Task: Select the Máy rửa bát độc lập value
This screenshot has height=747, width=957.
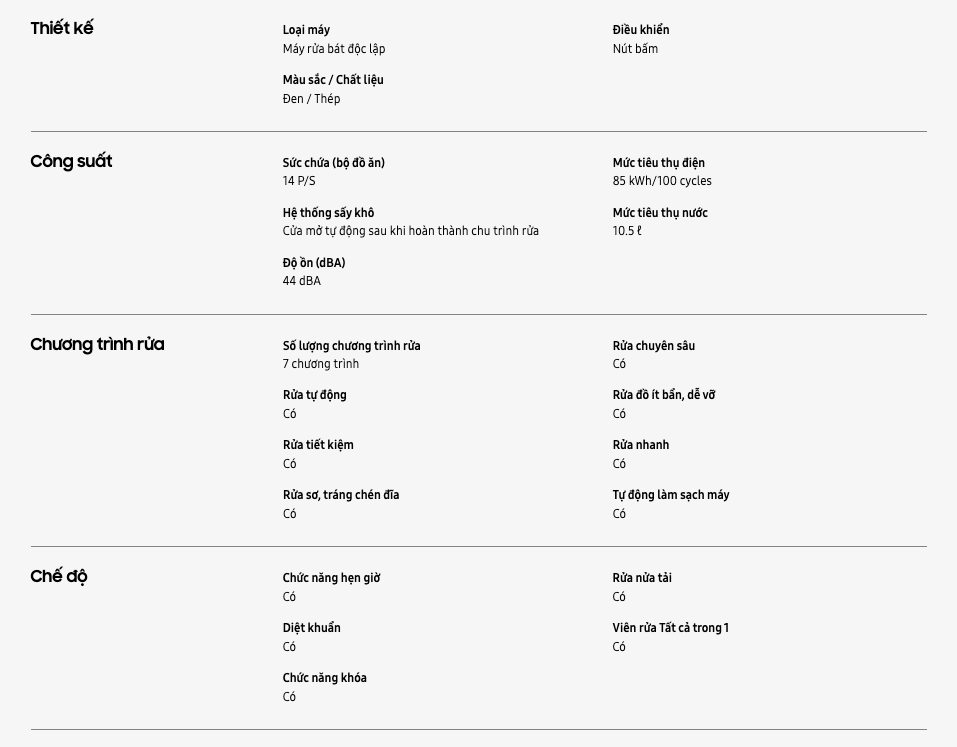Action: [334, 49]
